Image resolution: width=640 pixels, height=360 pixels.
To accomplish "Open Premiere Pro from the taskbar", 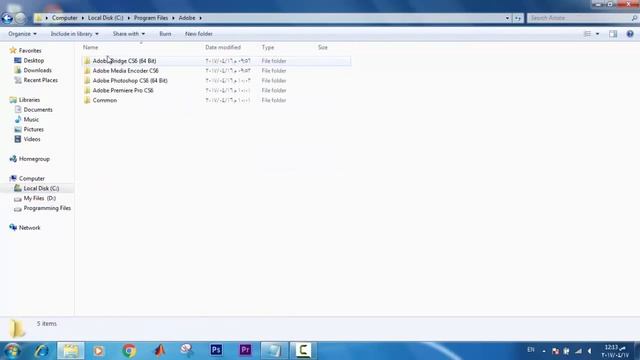I will pos(245,350).
